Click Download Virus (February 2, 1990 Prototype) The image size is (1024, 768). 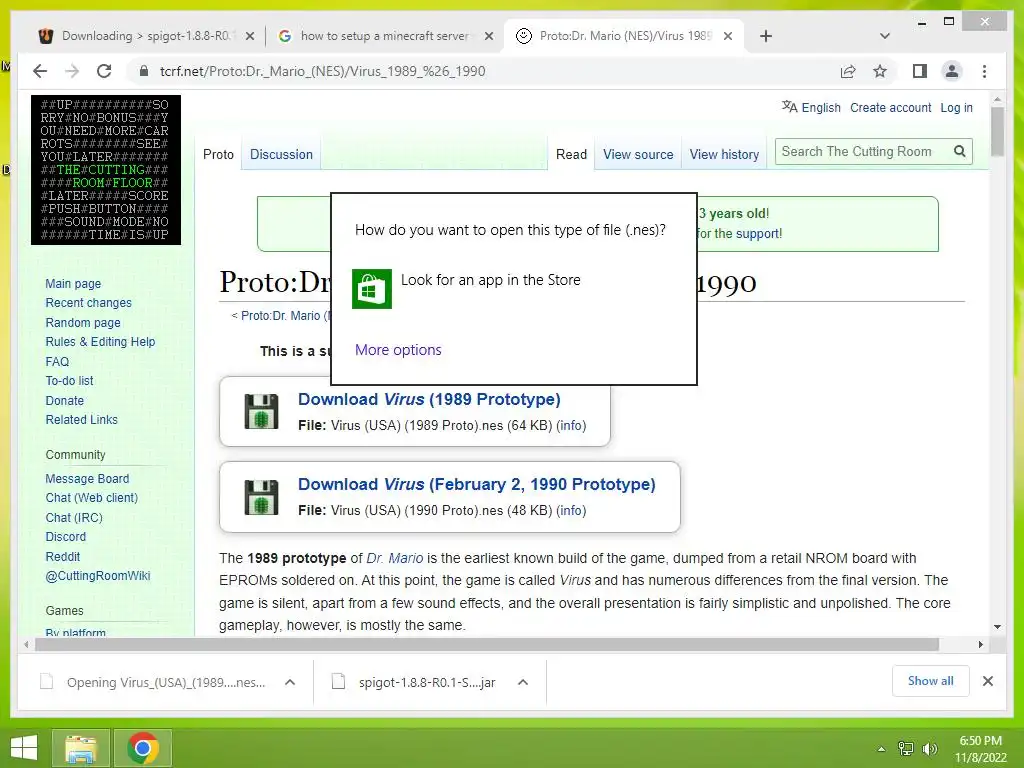coord(477,484)
